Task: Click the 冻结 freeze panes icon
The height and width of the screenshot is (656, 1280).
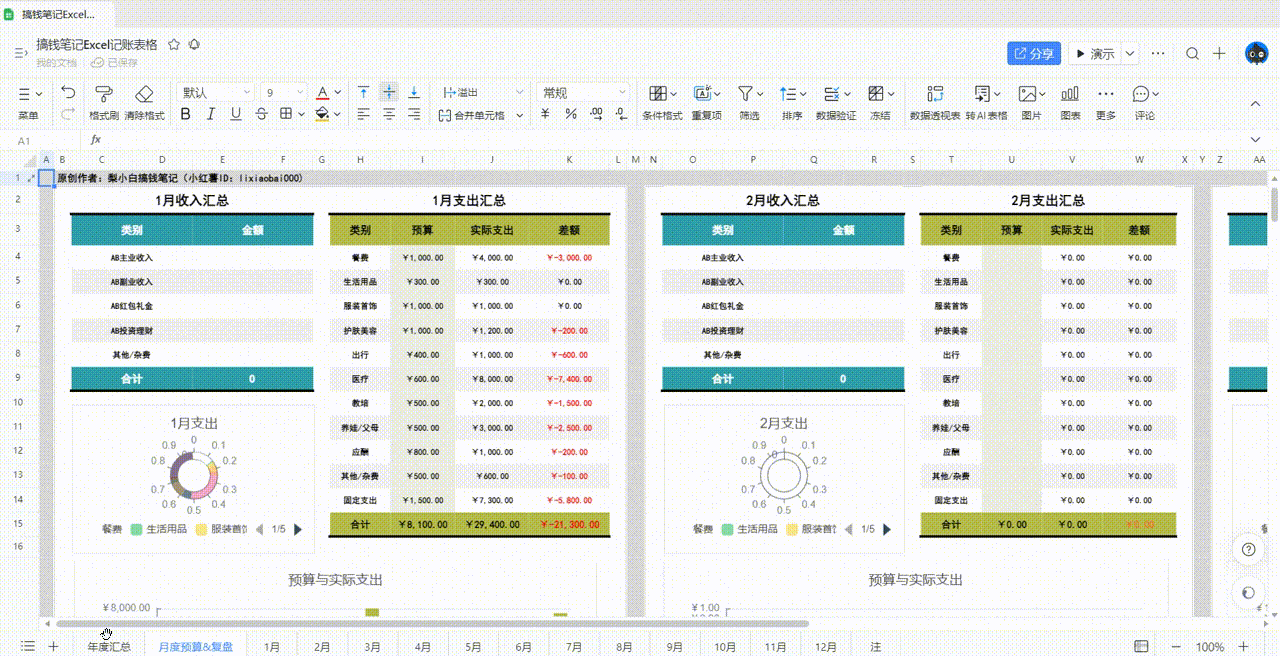Action: (875, 93)
